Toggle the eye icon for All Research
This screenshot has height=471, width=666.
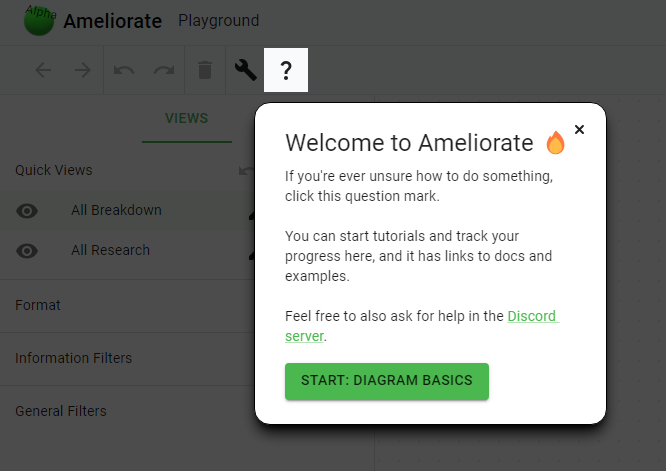27,251
